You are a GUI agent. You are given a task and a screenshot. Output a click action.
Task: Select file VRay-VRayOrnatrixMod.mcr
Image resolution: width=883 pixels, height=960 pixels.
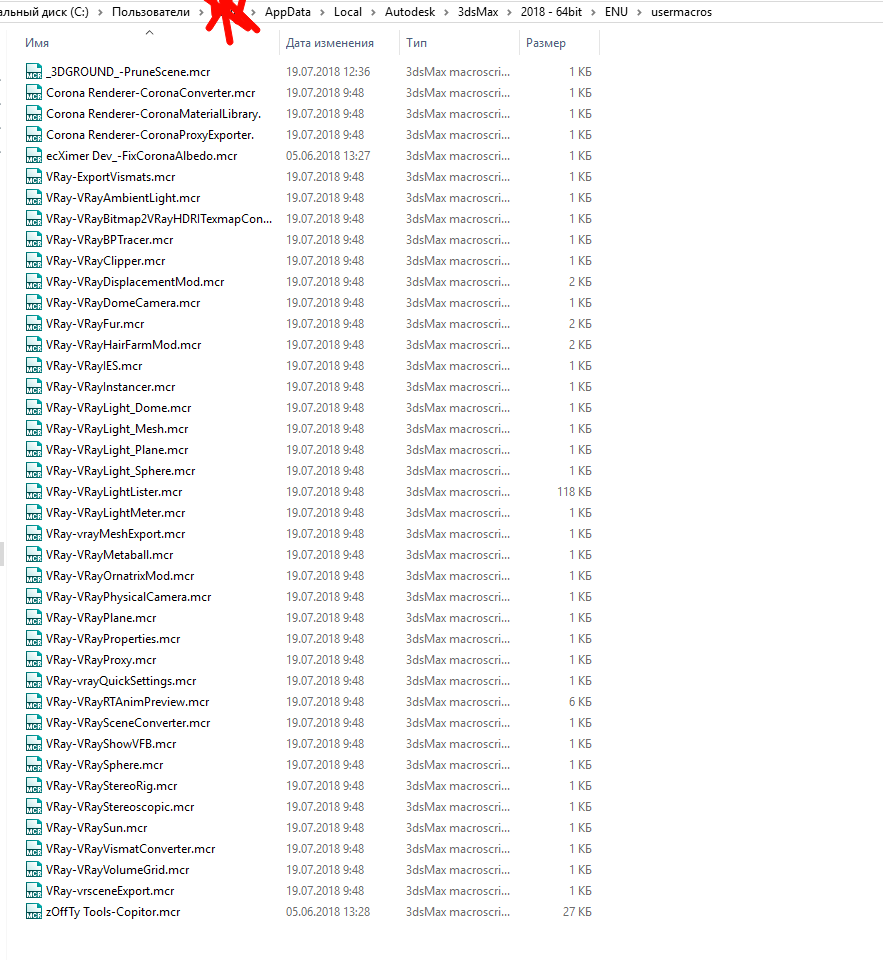[x=120, y=576]
